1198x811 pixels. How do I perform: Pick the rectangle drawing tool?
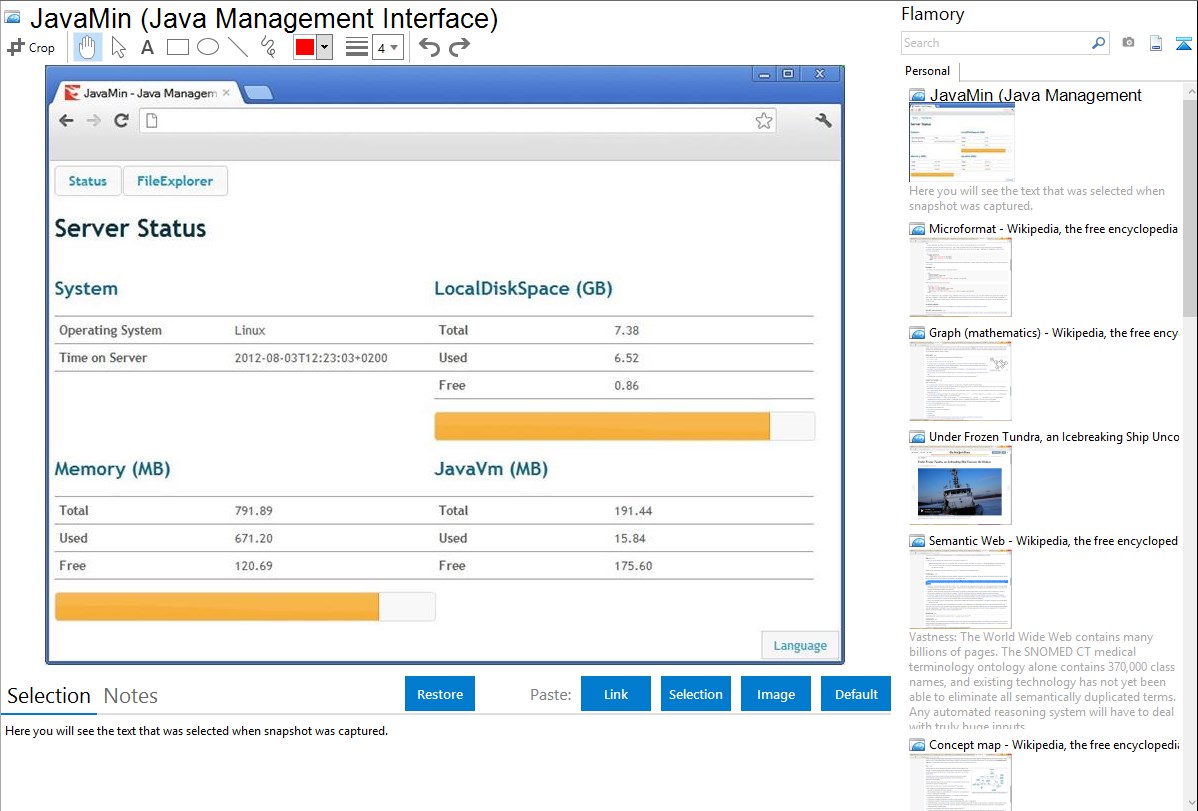click(x=177, y=47)
